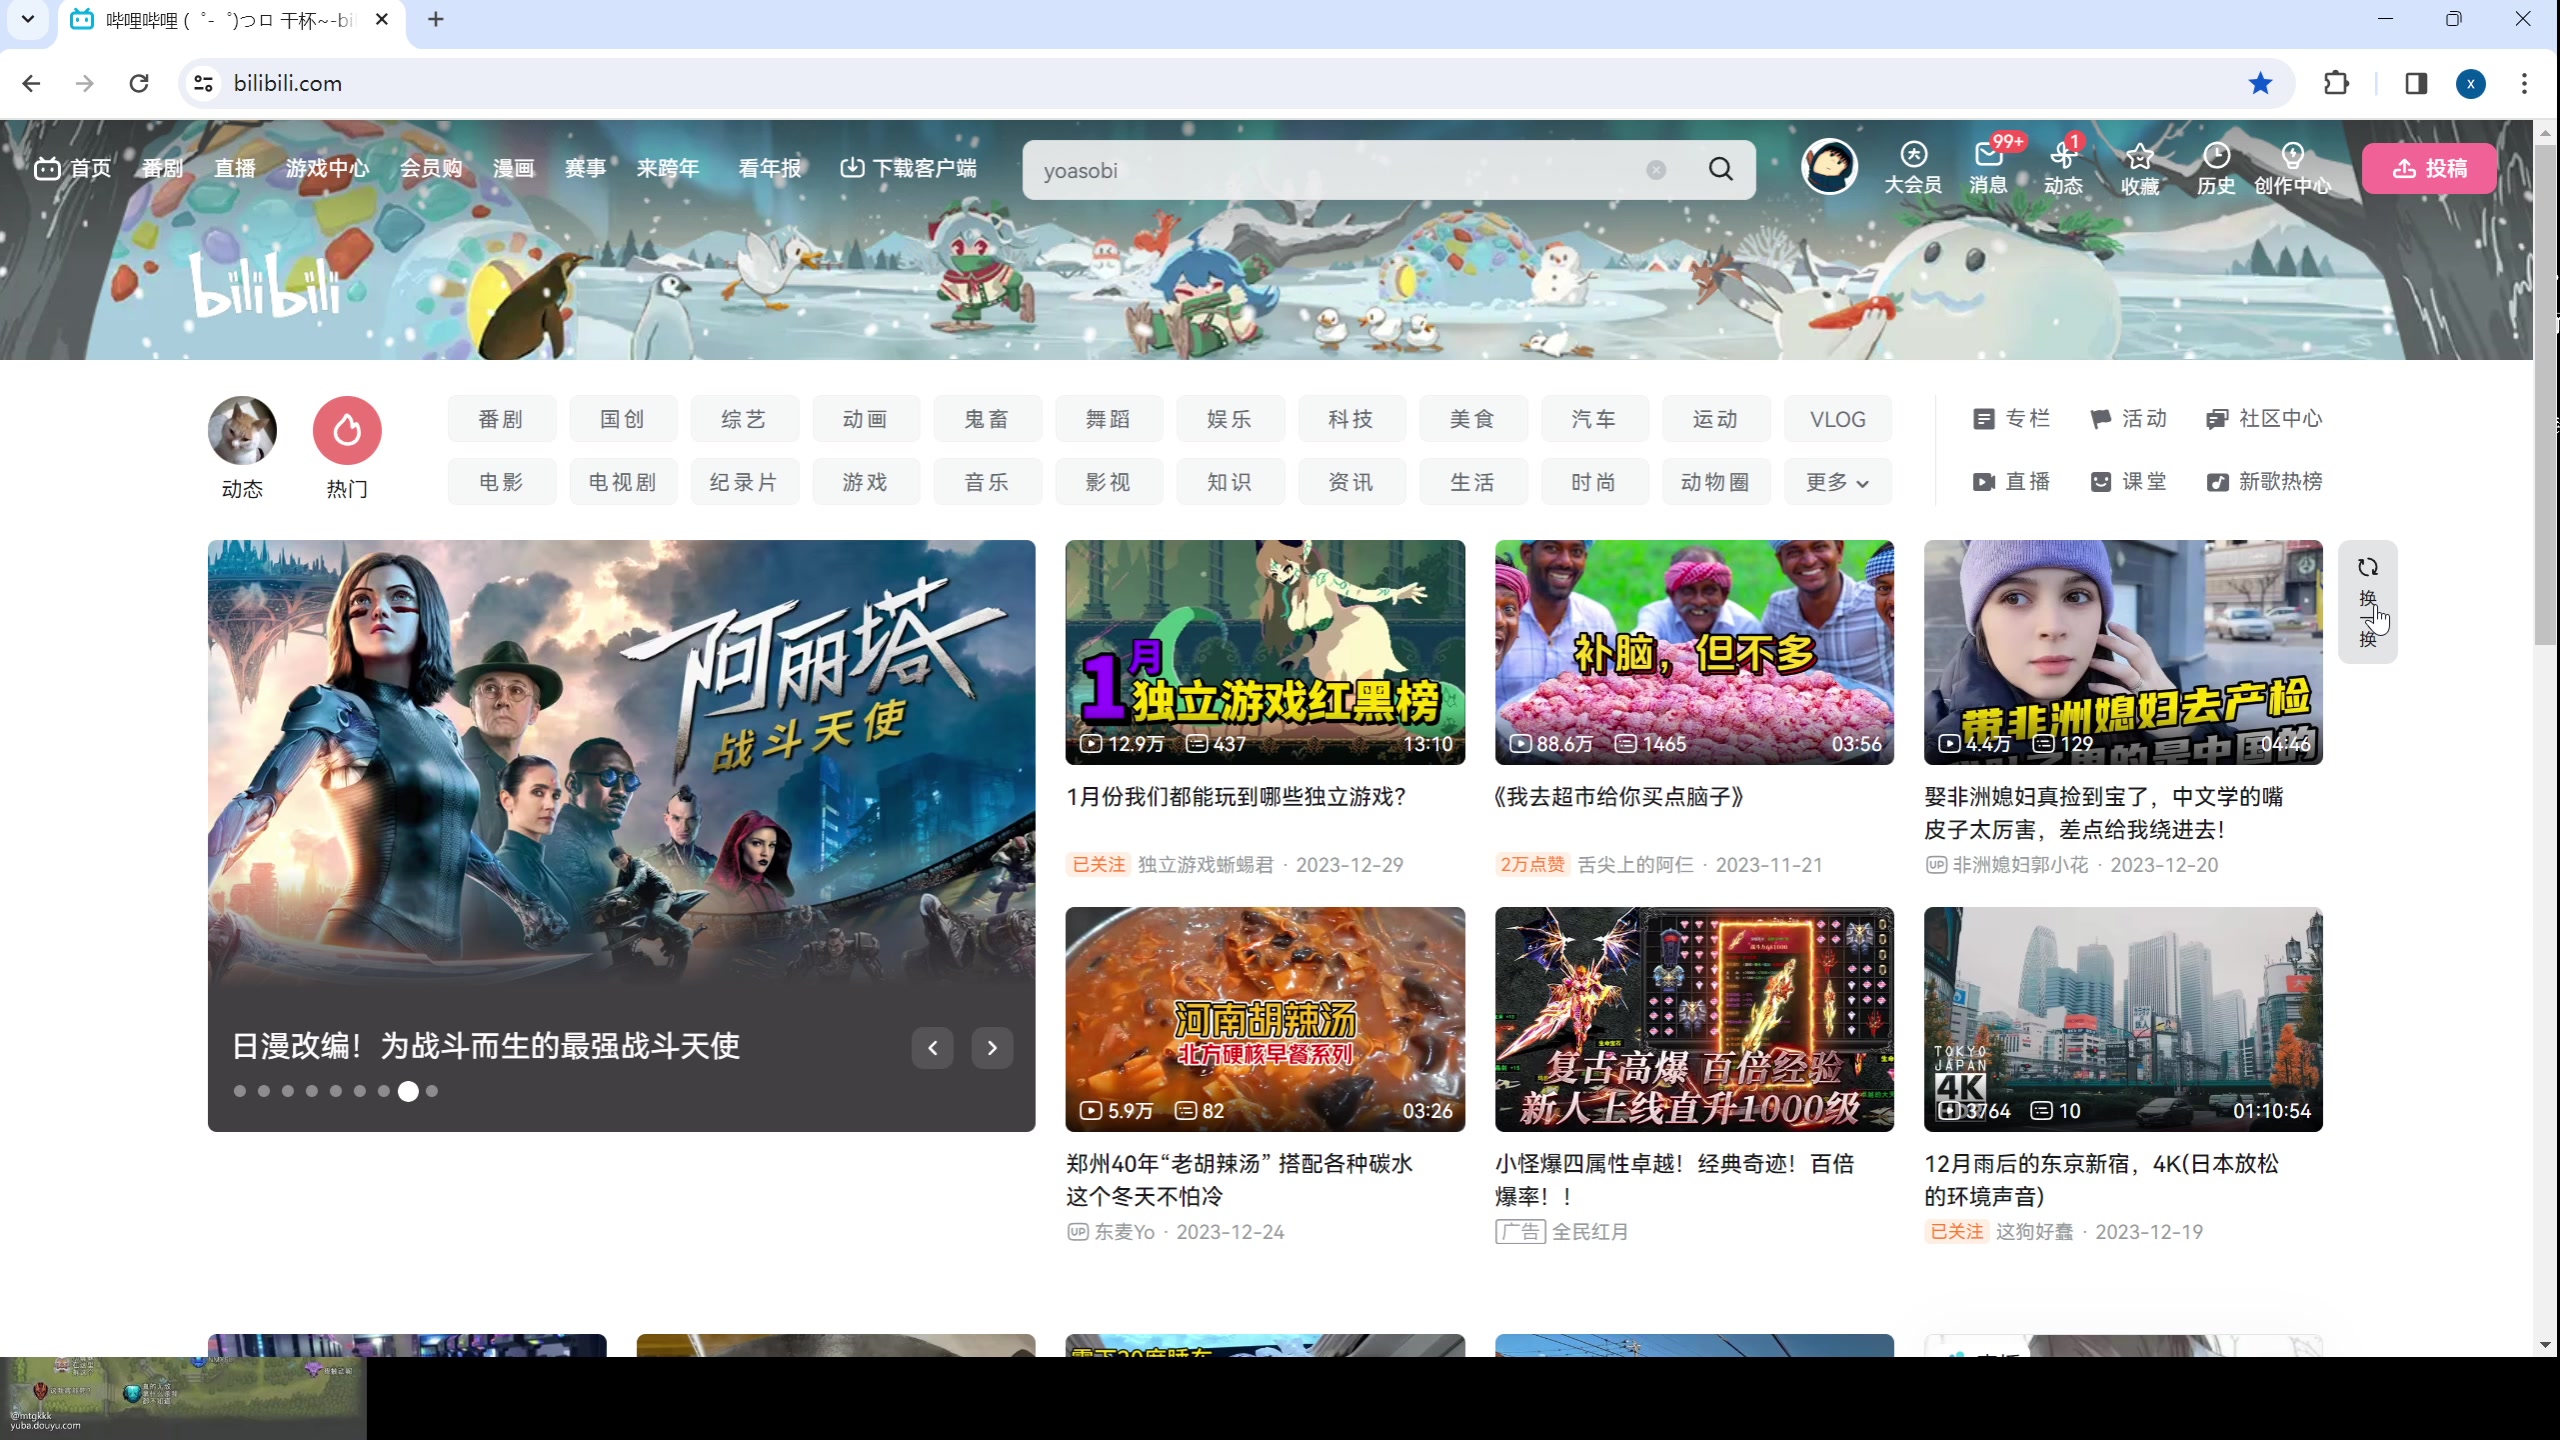The width and height of the screenshot is (2560, 1440).
Task: Clear the yoasobi search text
Action: [1656, 170]
